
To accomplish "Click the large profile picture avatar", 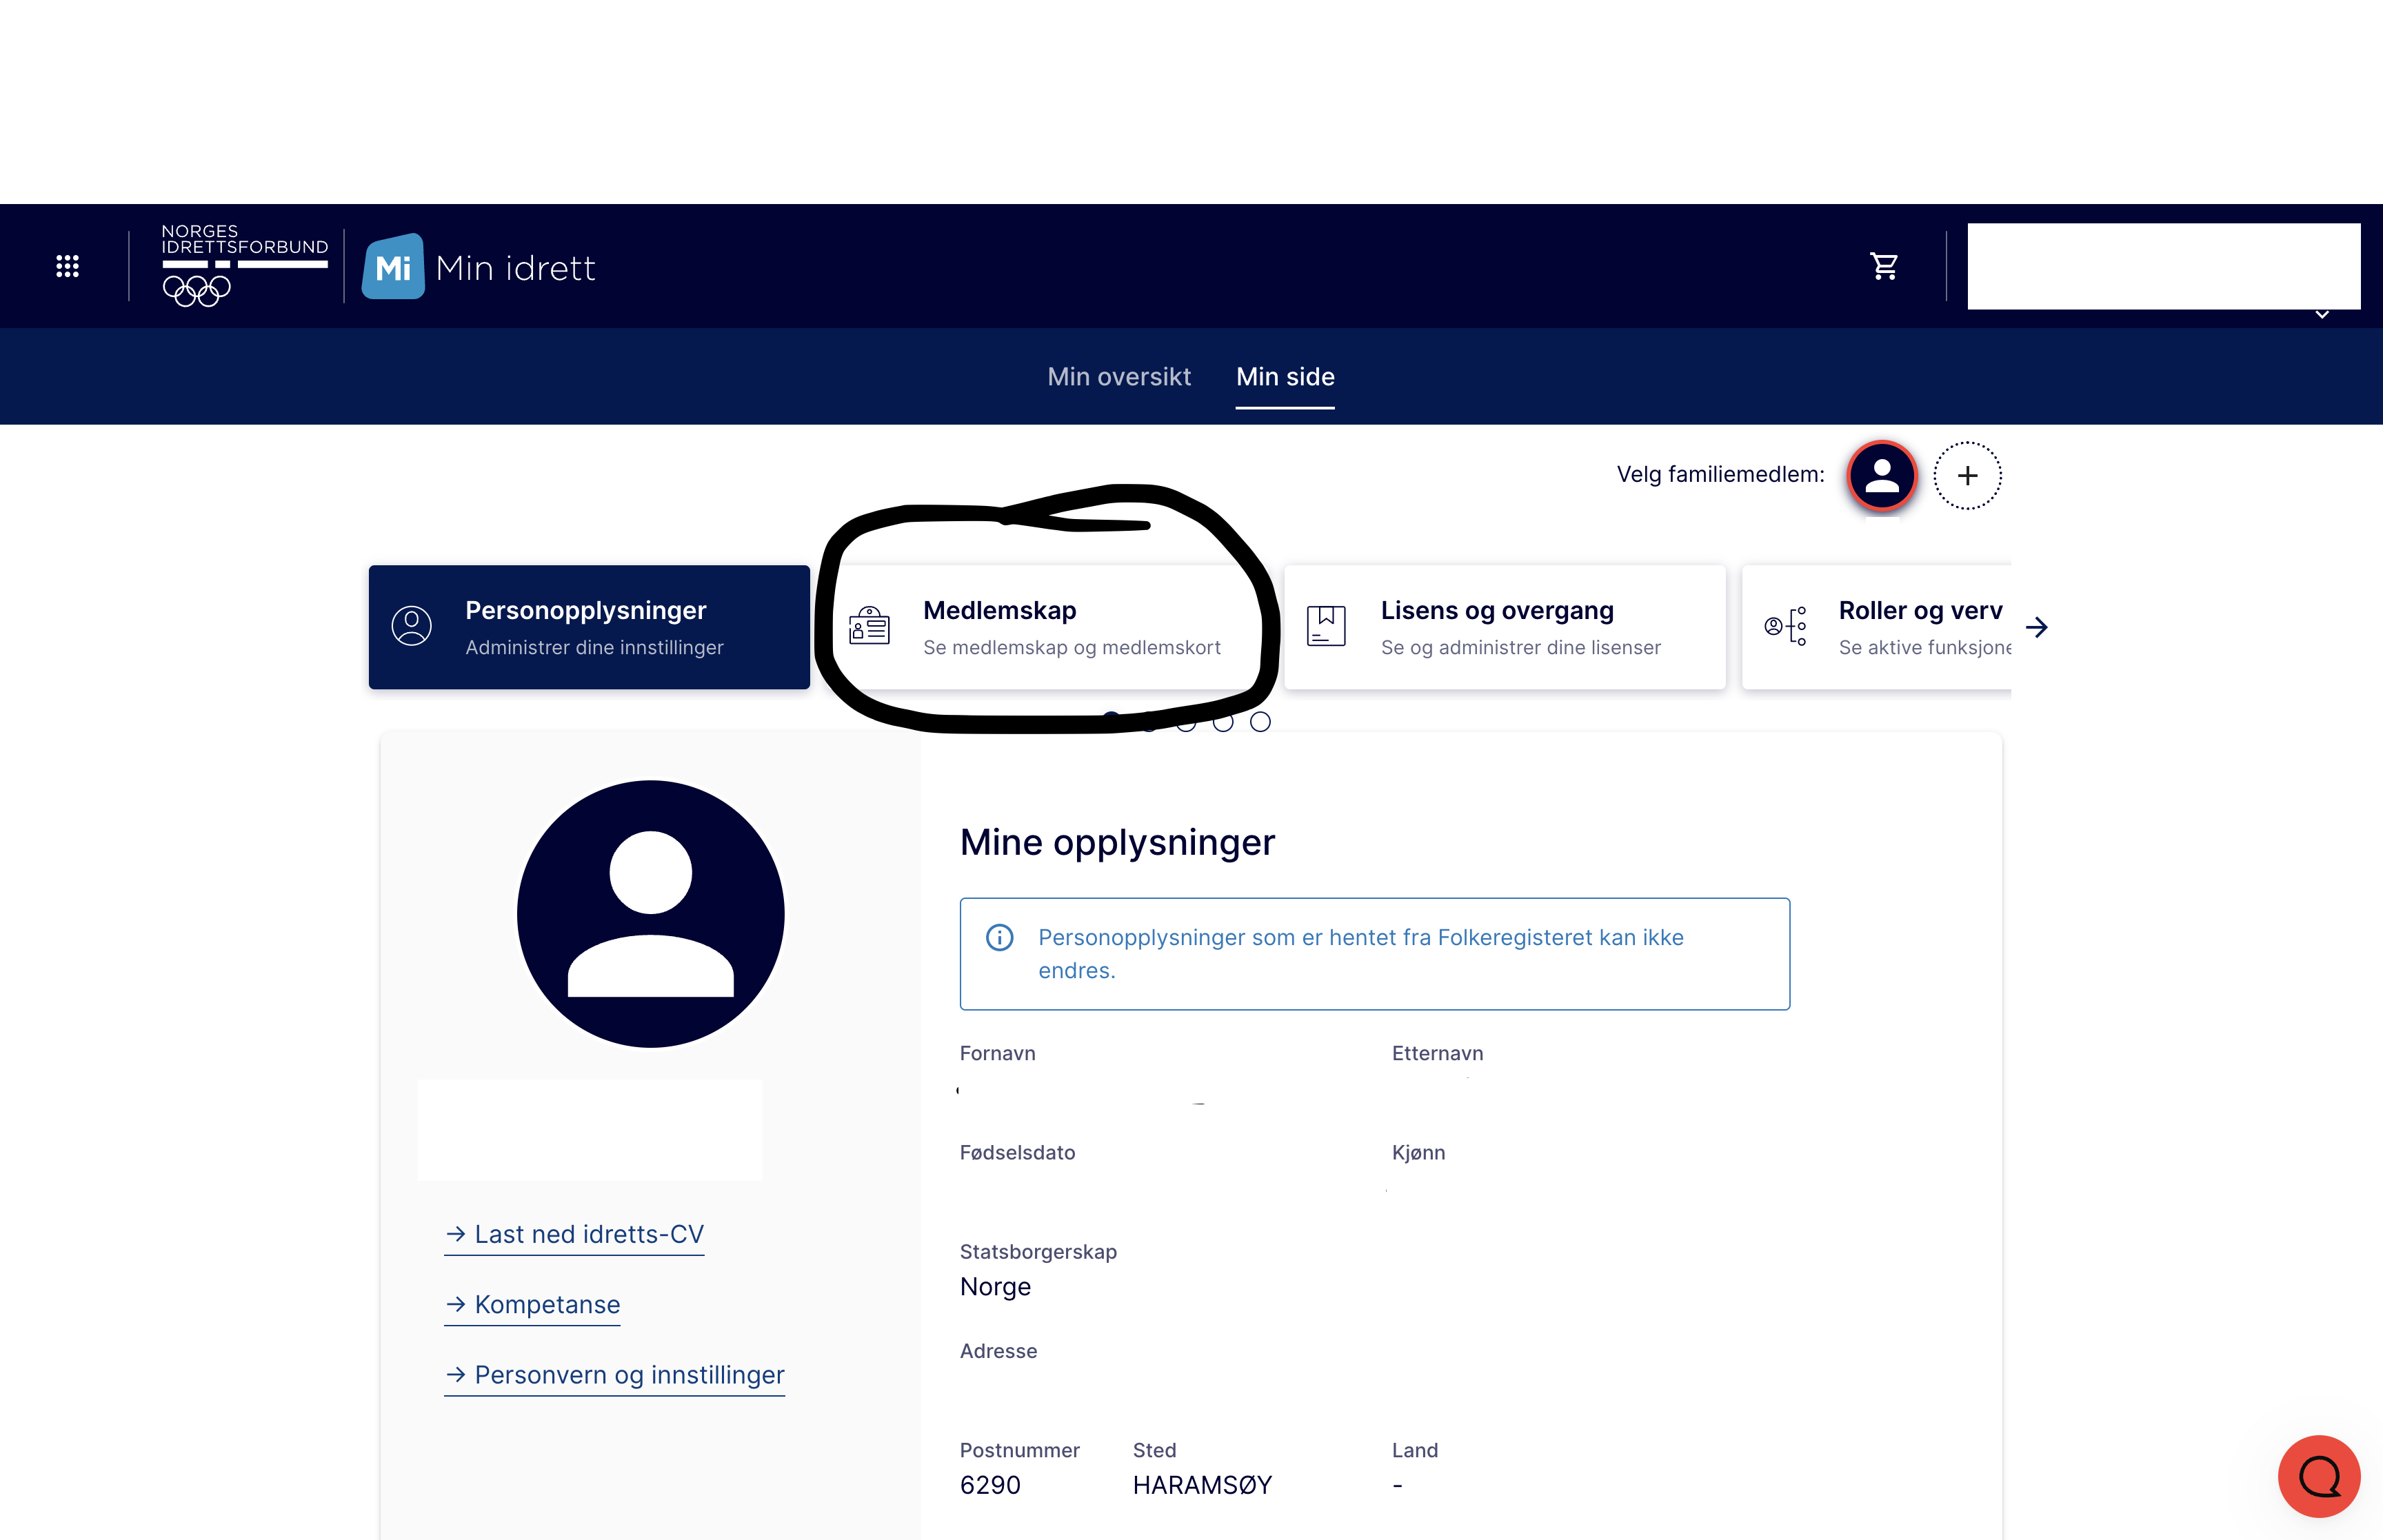I will click(x=651, y=914).
